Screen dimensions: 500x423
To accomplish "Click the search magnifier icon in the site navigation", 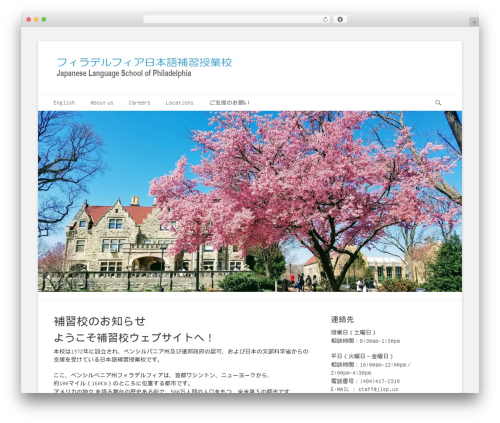I will 438,103.
